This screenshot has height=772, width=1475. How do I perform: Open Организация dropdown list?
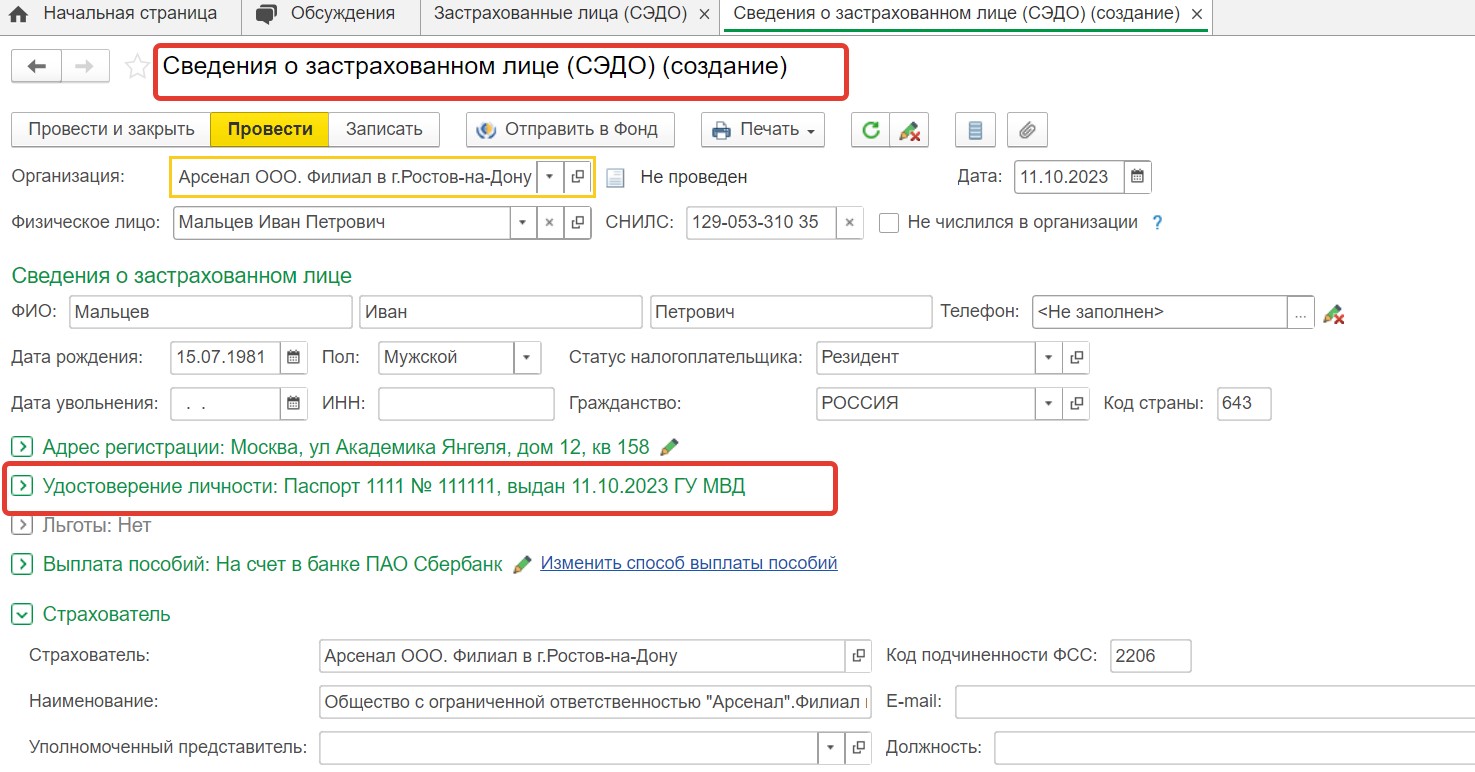(x=549, y=177)
